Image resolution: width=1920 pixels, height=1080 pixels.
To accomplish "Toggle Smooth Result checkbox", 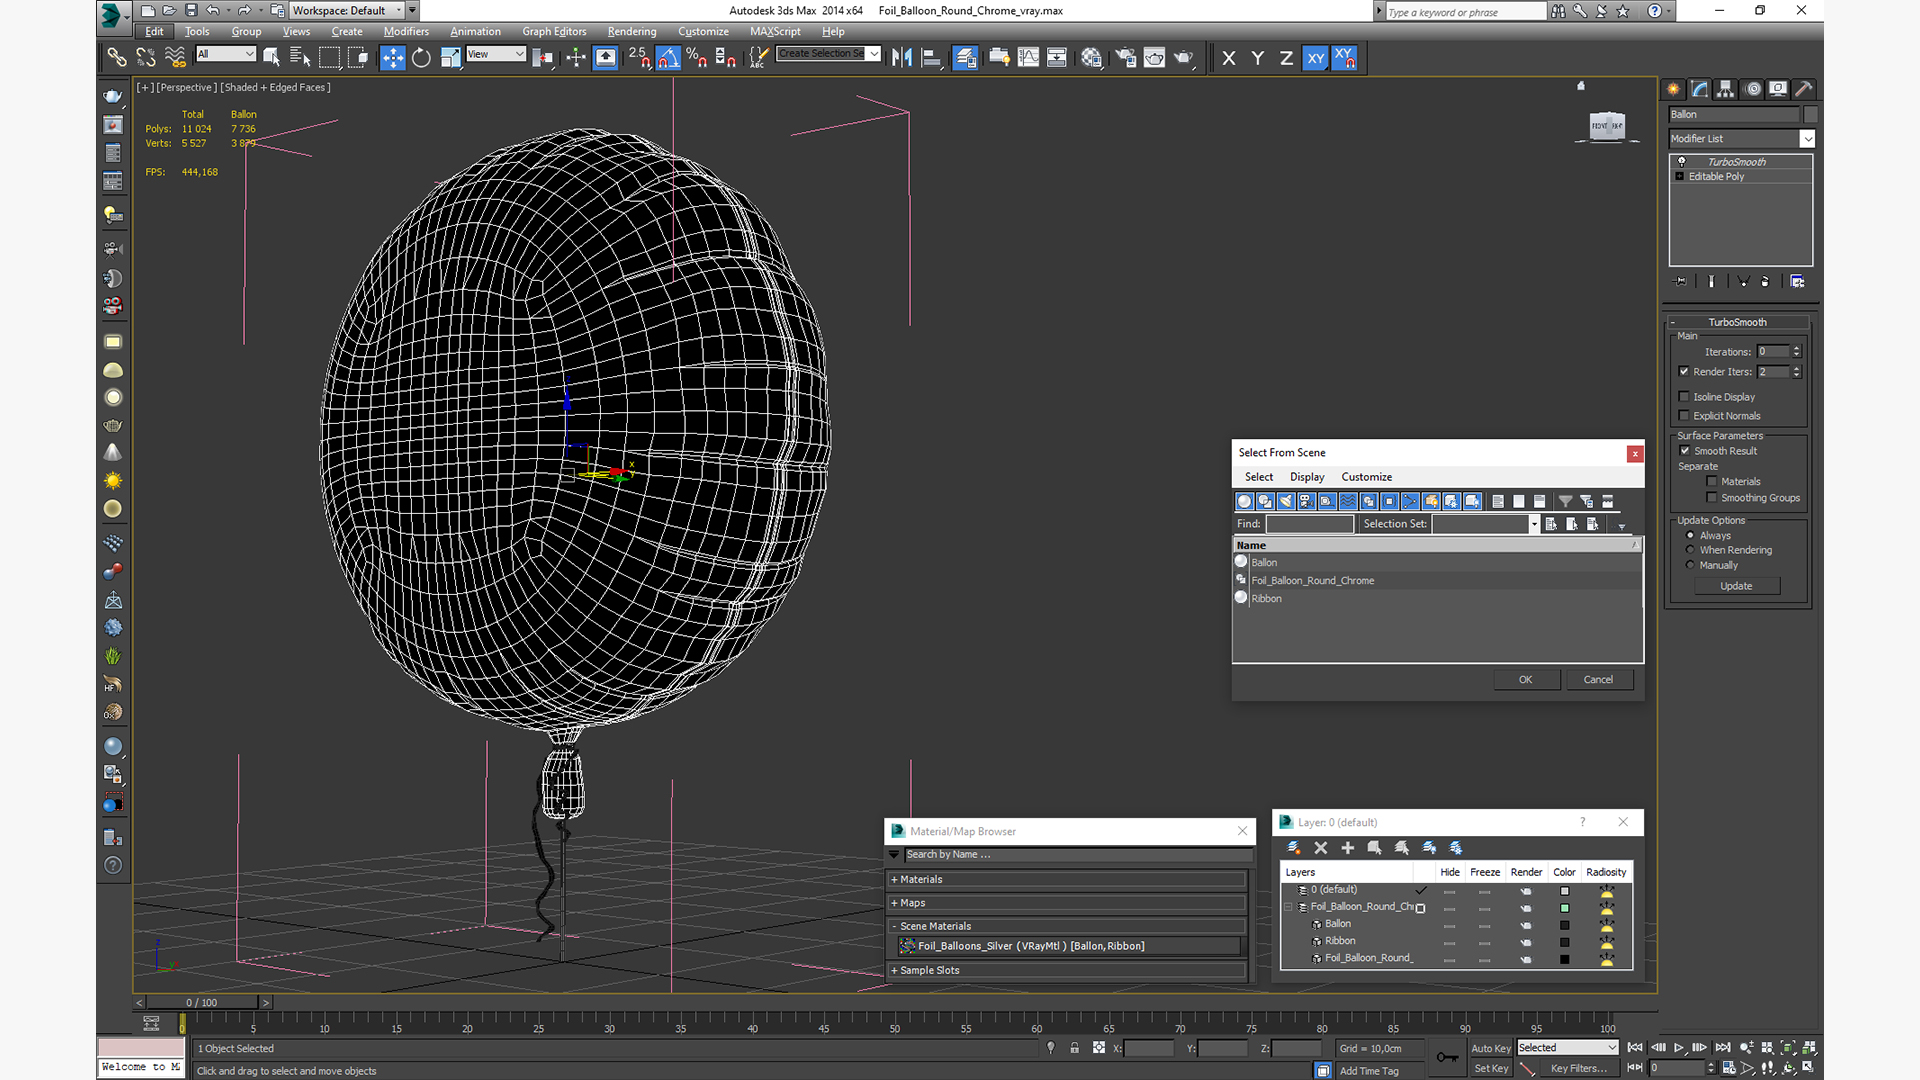I will [x=1685, y=451].
